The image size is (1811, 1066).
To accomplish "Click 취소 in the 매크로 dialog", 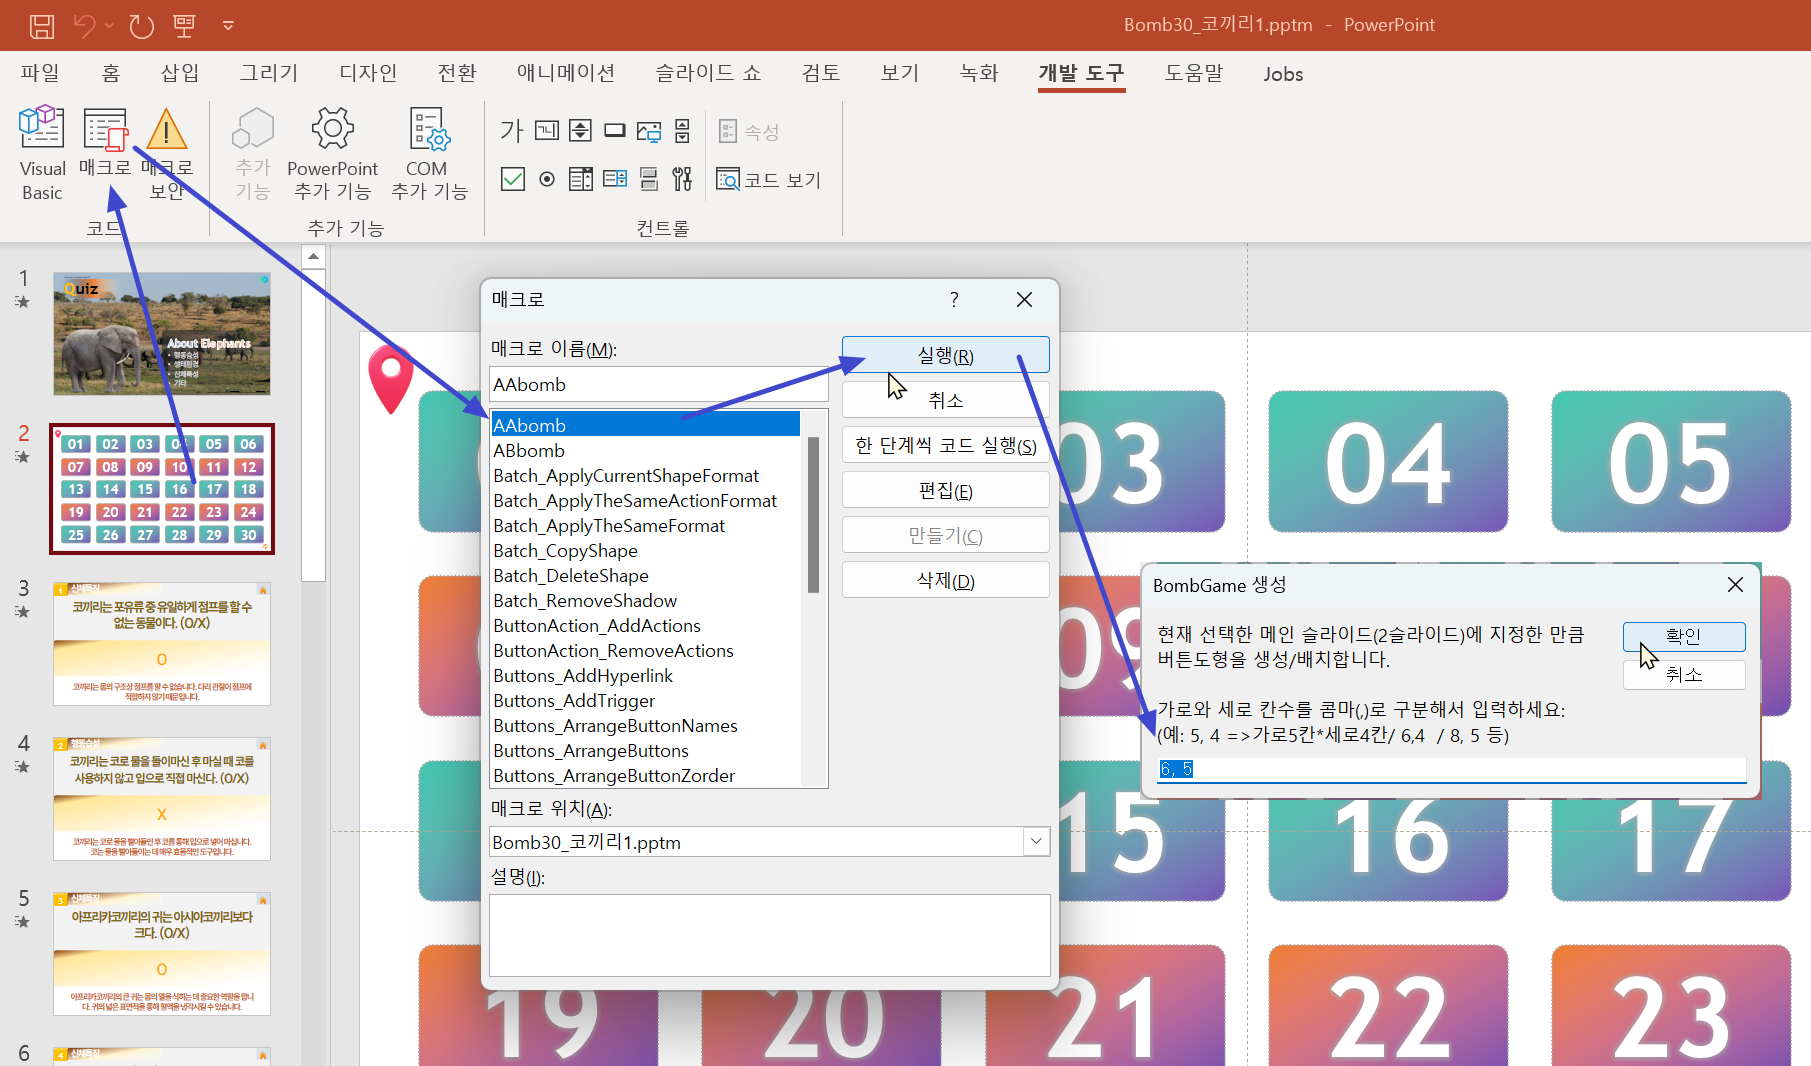I will (945, 400).
